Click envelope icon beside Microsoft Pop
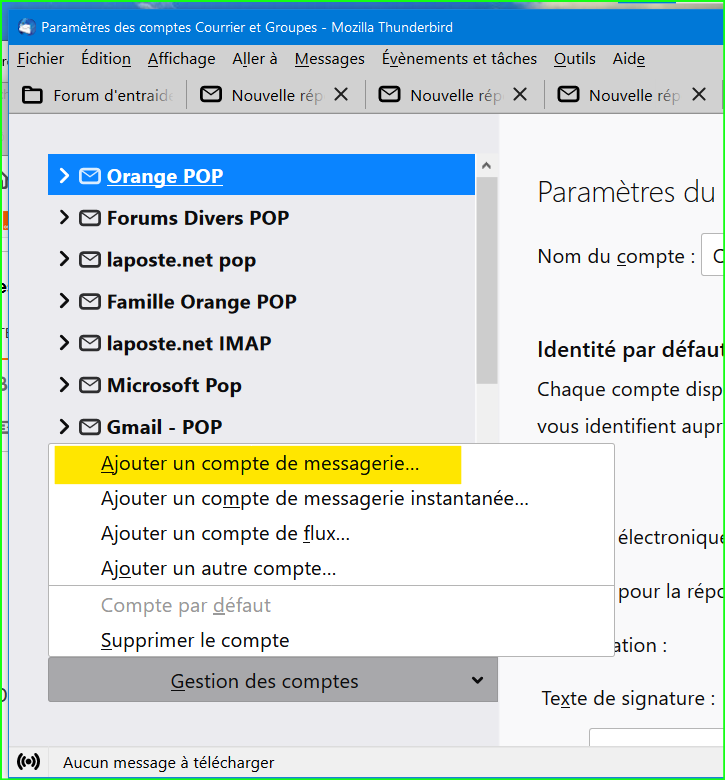Viewport: 725px width, 780px height. pyautogui.click(x=90, y=385)
